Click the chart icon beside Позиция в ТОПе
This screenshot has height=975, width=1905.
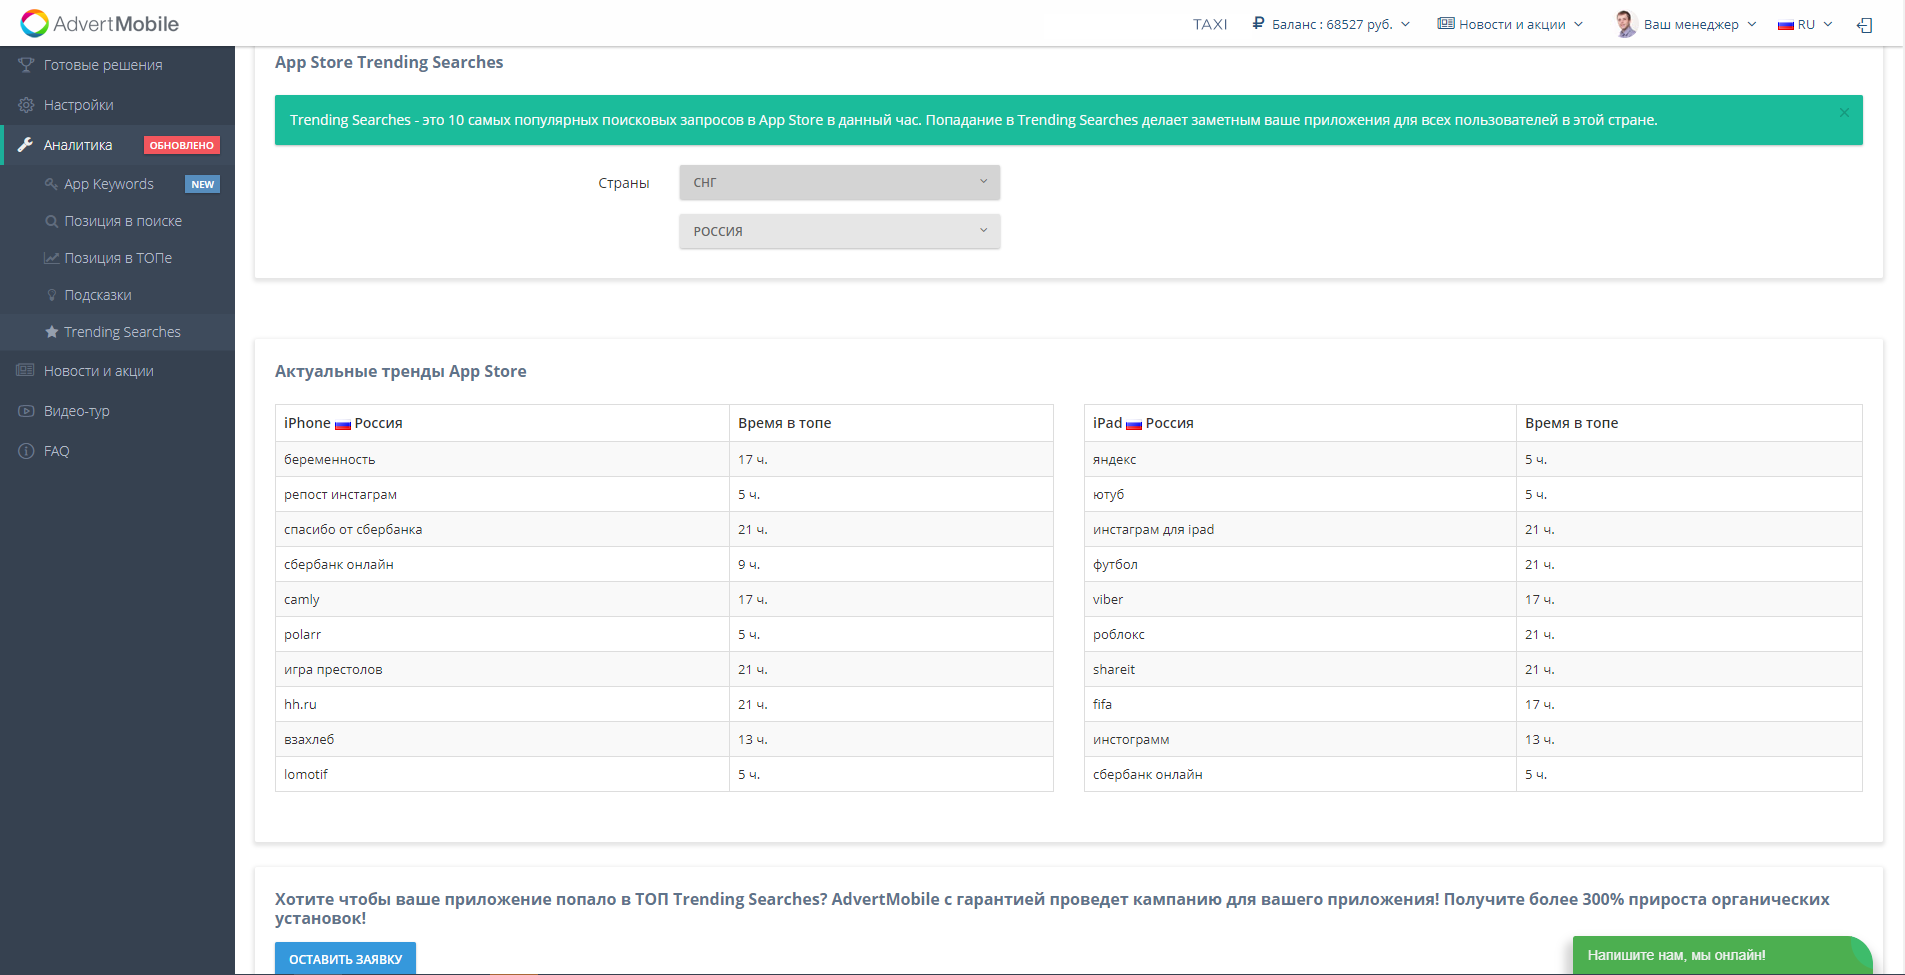pyautogui.click(x=51, y=258)
